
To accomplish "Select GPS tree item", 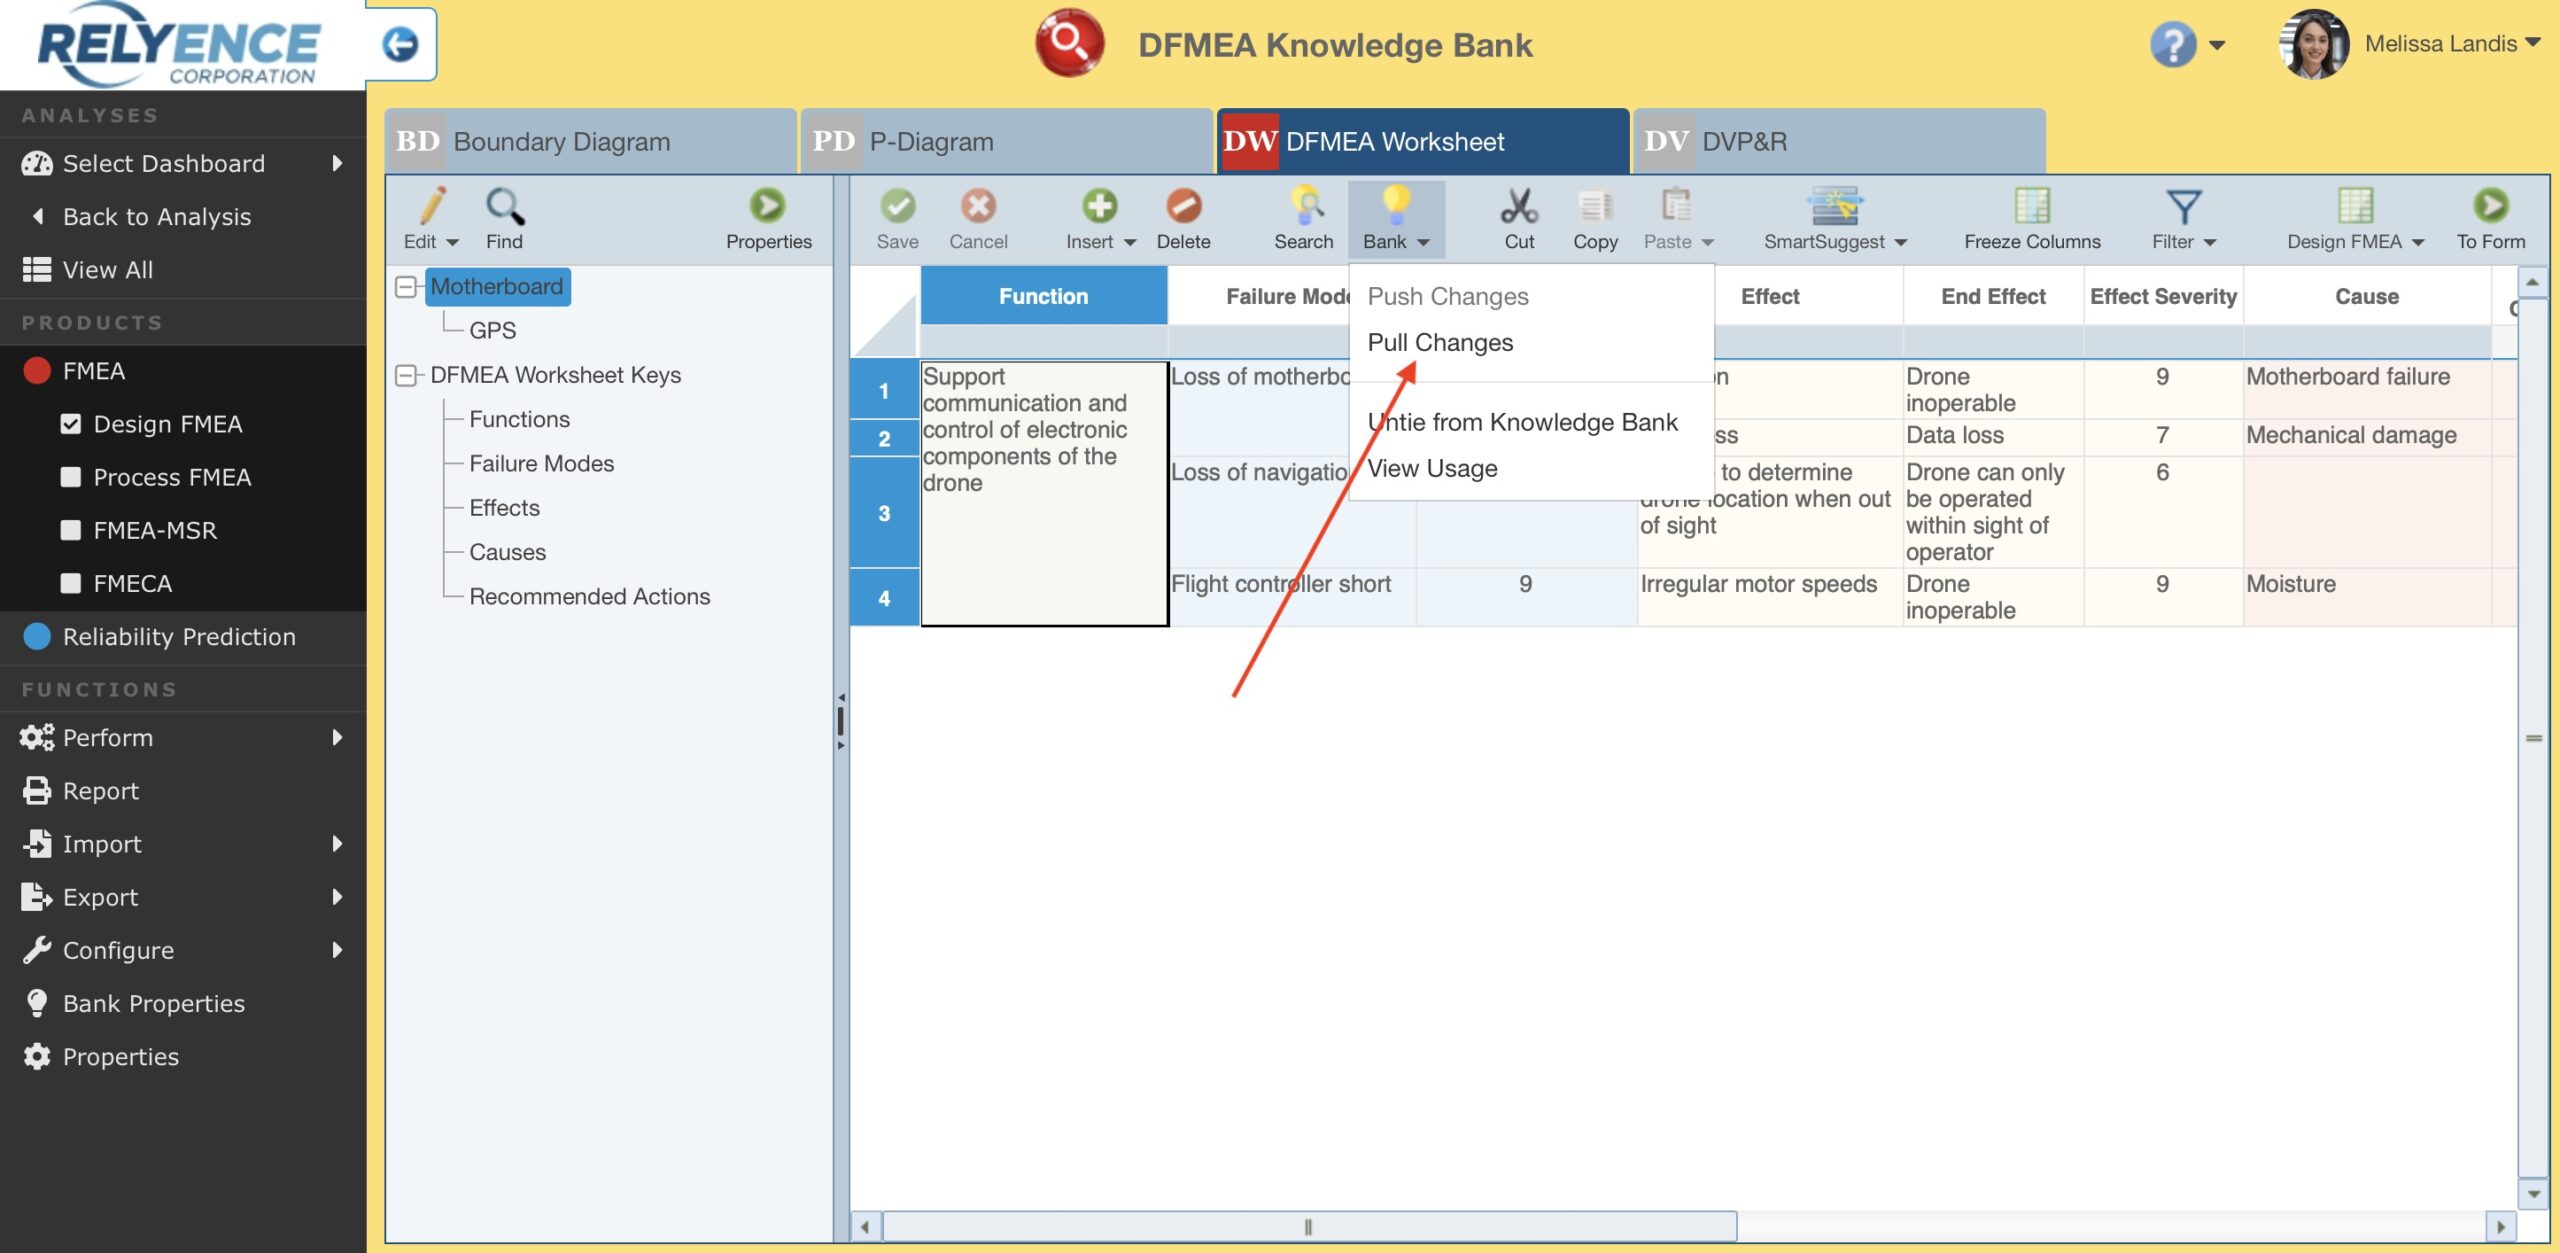I will pos(492,330).
